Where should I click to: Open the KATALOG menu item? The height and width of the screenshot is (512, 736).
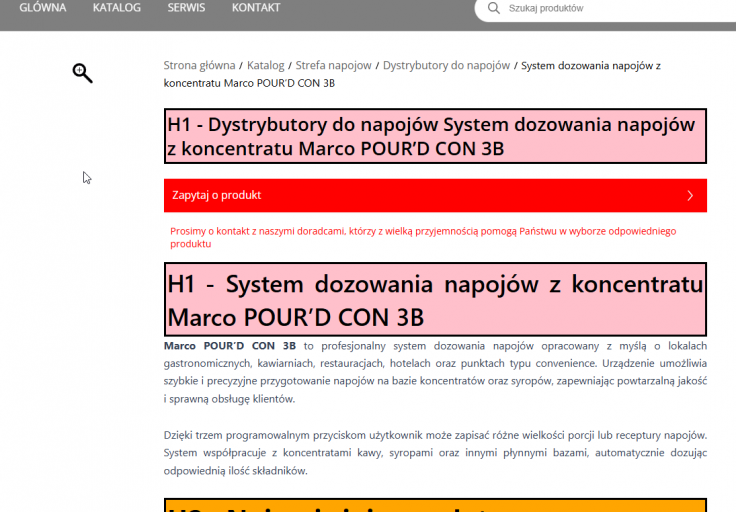tap(116, 8)
